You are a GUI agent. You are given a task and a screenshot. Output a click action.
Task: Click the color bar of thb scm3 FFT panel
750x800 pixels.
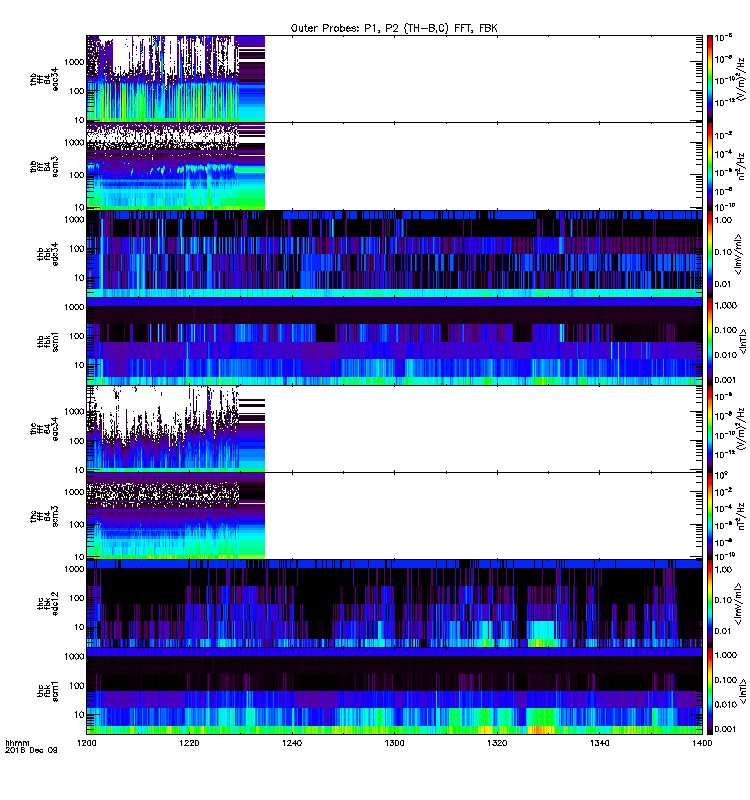click(710, 167)
